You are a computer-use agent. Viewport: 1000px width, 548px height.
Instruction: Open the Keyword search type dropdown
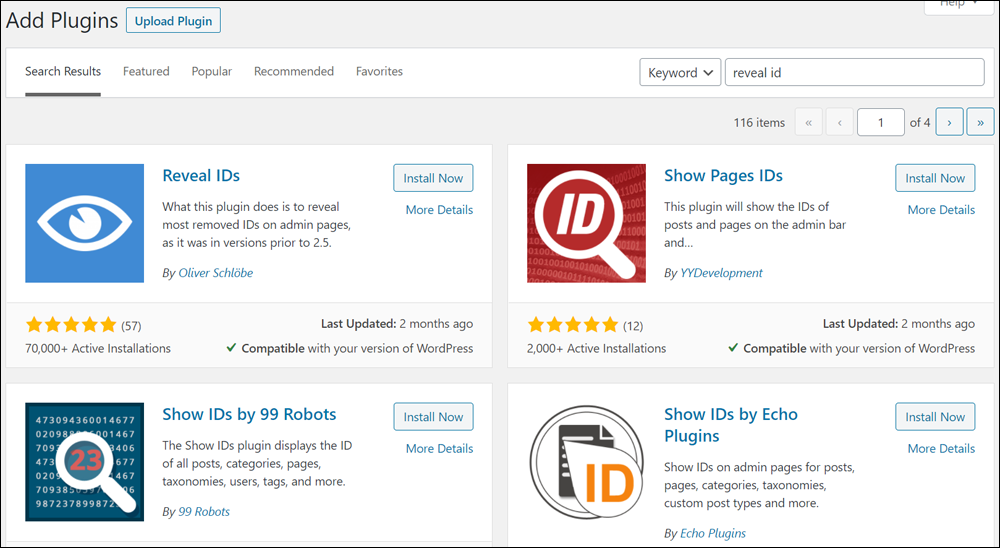pos(680,73)
